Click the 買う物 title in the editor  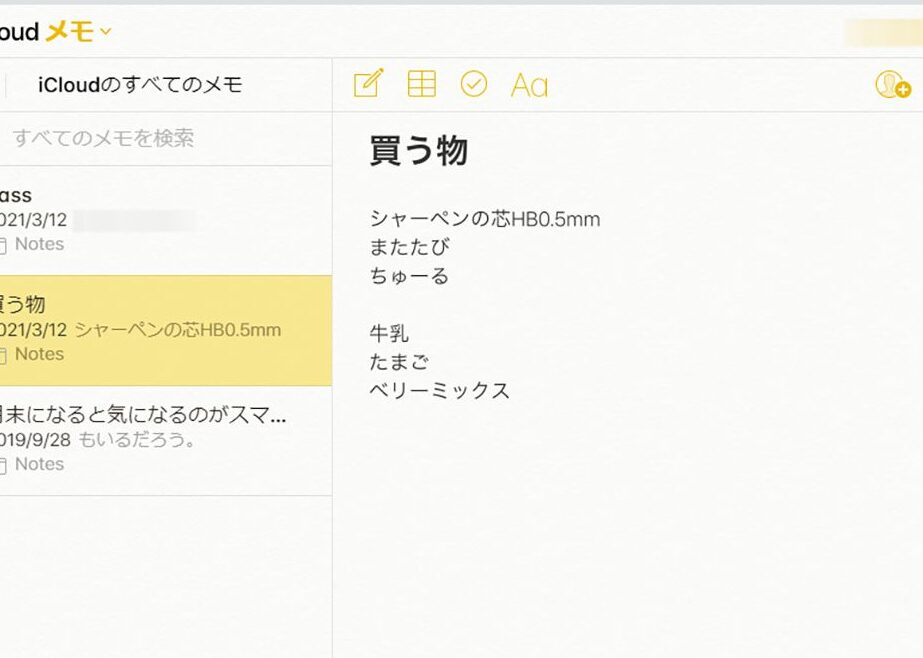tap(418, 150)
